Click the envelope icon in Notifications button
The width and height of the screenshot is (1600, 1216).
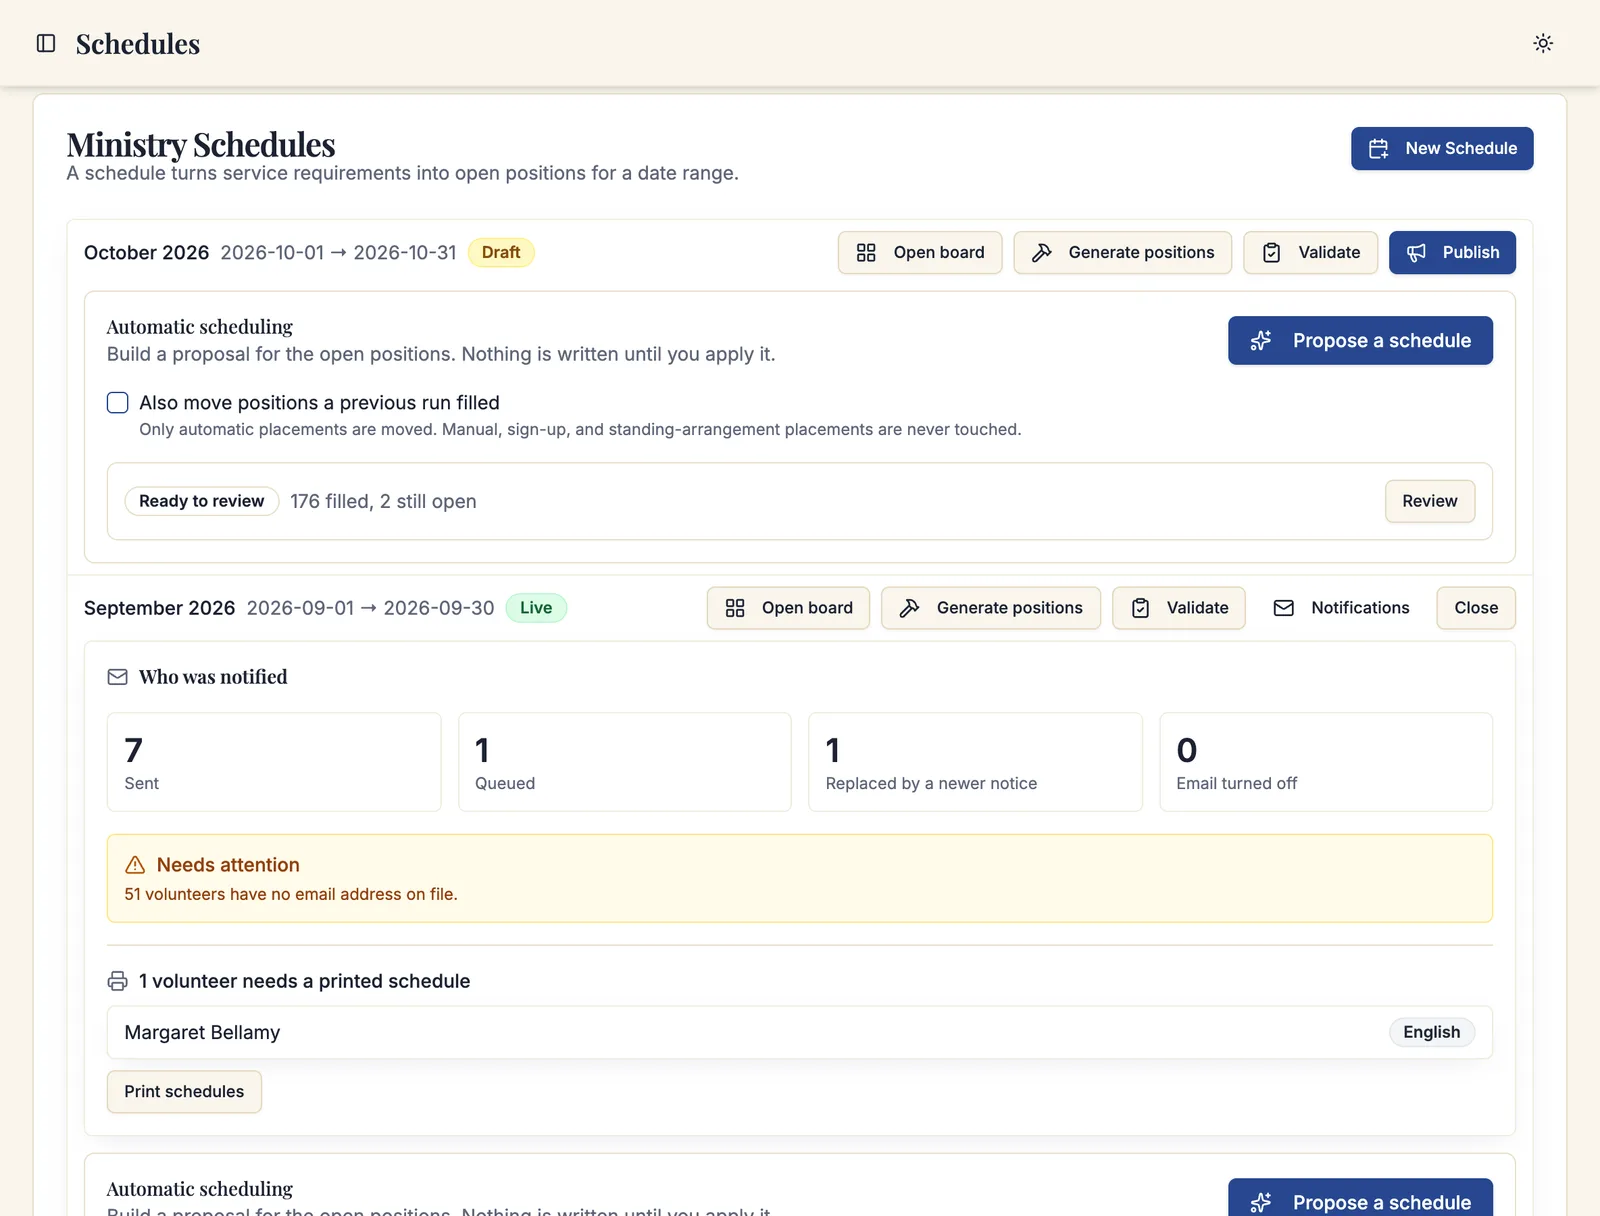point(1284,608)
